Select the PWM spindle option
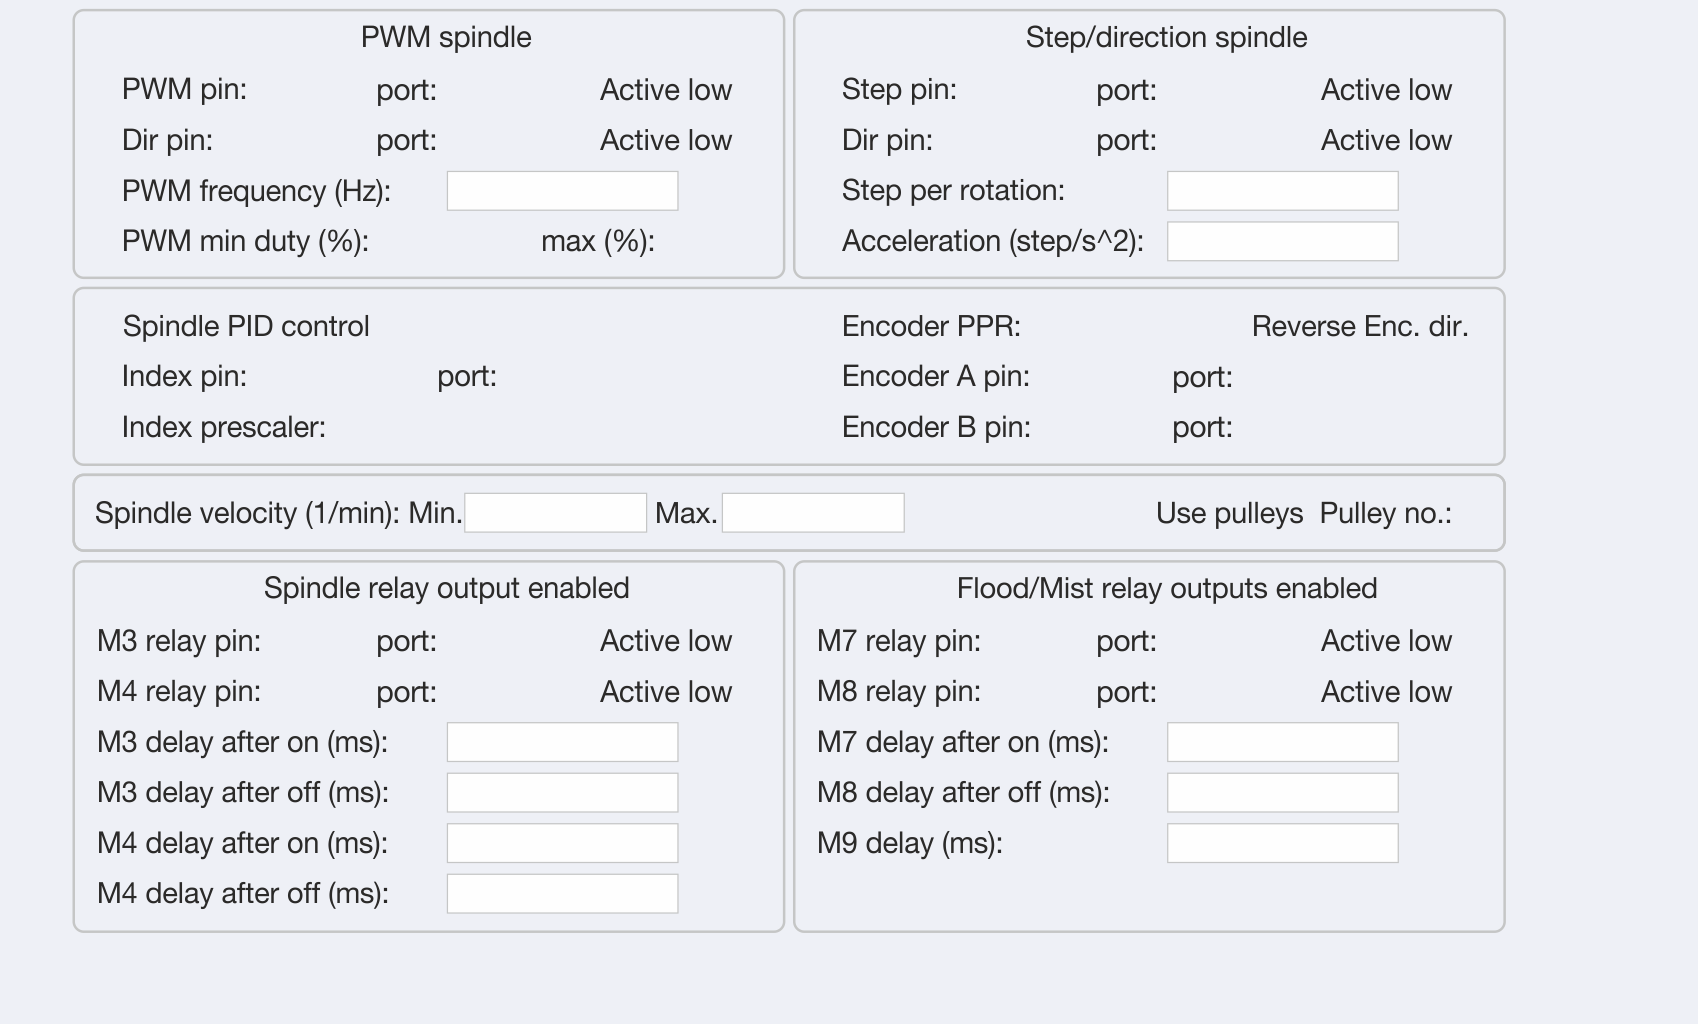The image size is (1698, 1024). (x=446, y=38)
